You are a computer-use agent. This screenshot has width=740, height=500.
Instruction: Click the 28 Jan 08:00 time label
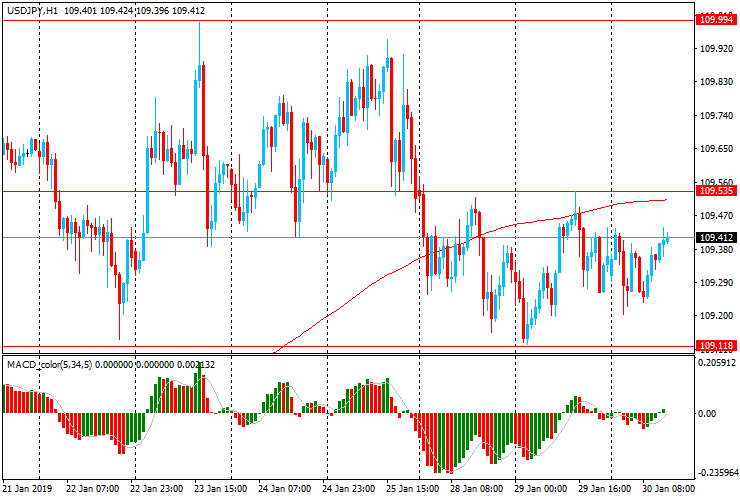tap(476, 490)
